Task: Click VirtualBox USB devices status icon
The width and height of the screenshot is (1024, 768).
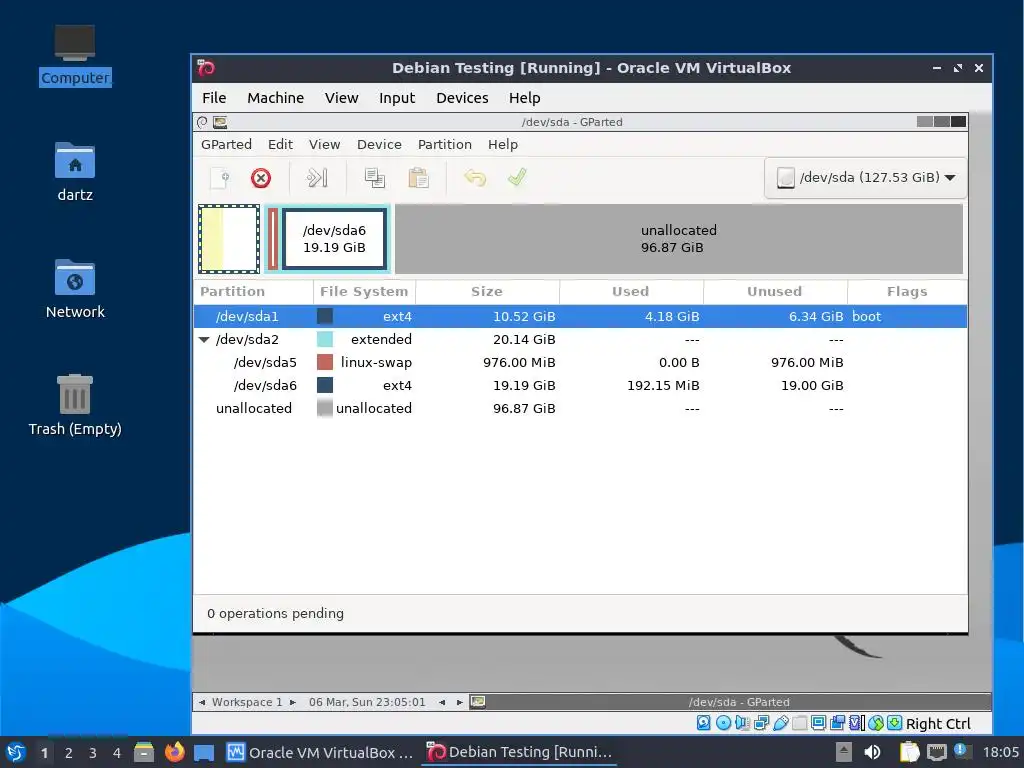Action: (x=780, y=723)
